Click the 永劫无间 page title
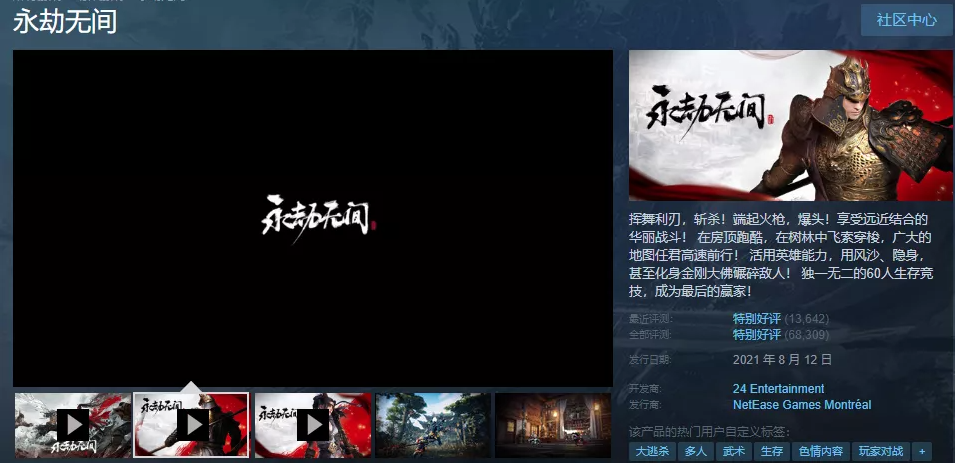955x463 pixels. pyautogui.click(x=65, y=21)
